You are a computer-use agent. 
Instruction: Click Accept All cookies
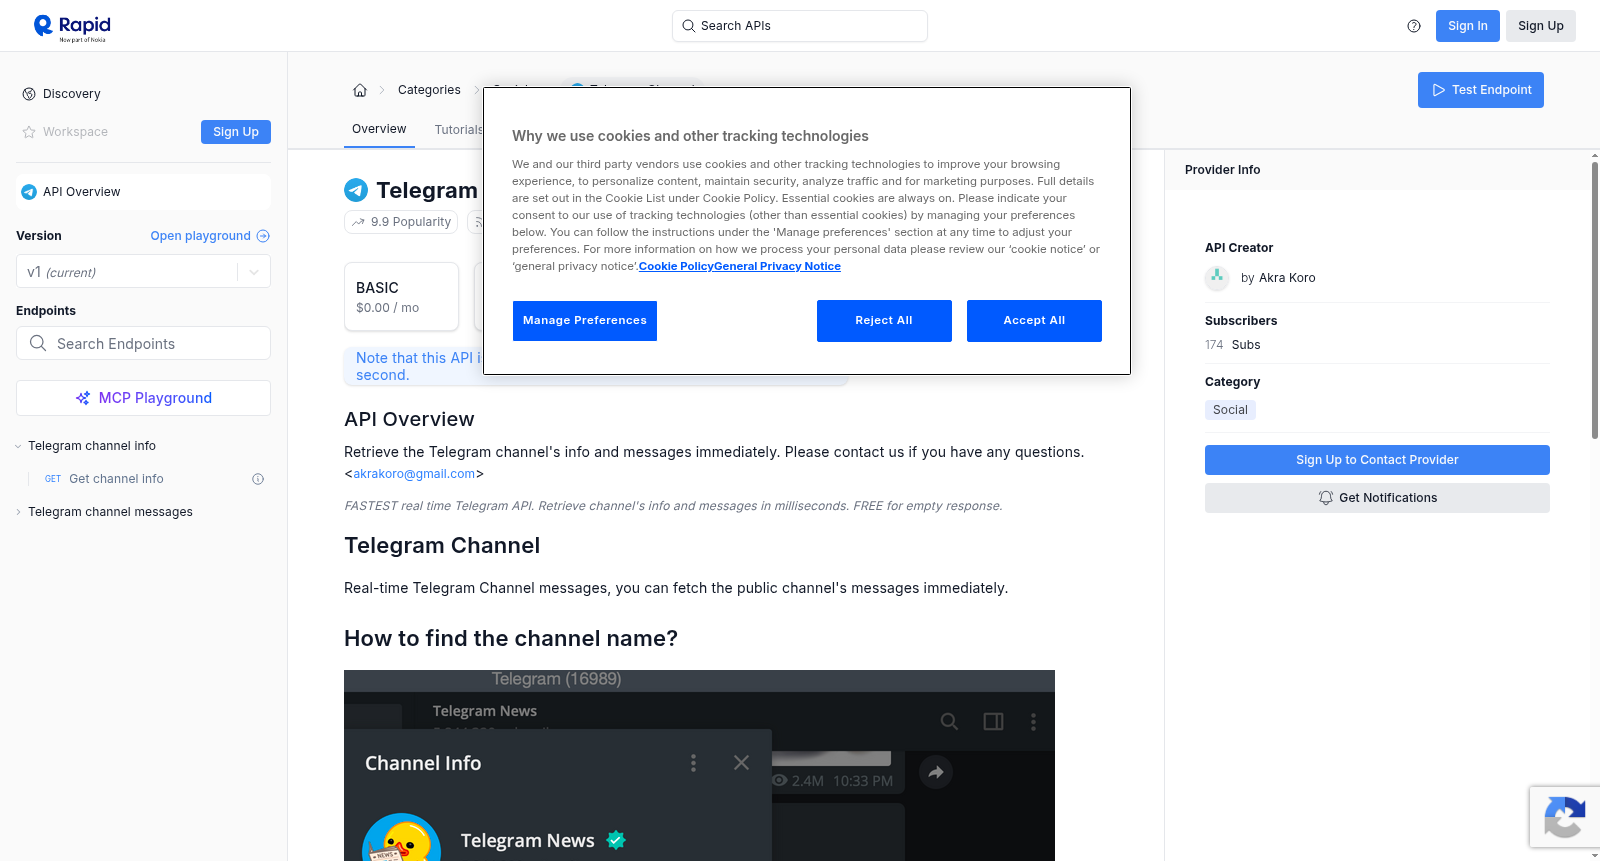(x=1034, y=321)
